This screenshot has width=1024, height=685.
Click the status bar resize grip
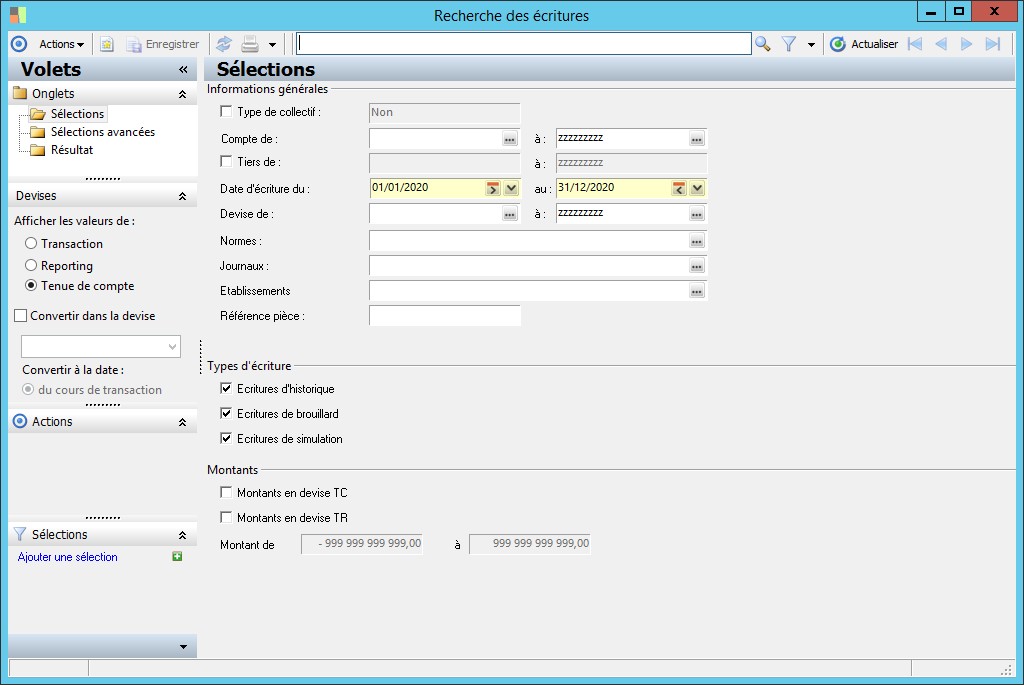[x=1006, y=669]
